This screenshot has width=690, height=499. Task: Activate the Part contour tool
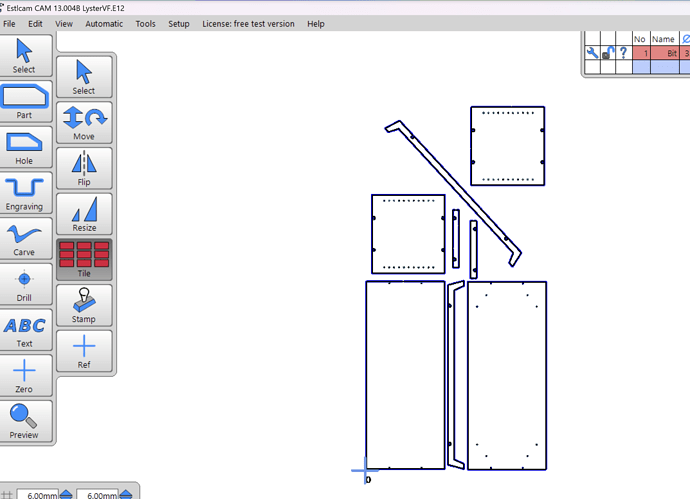point(24,101)
